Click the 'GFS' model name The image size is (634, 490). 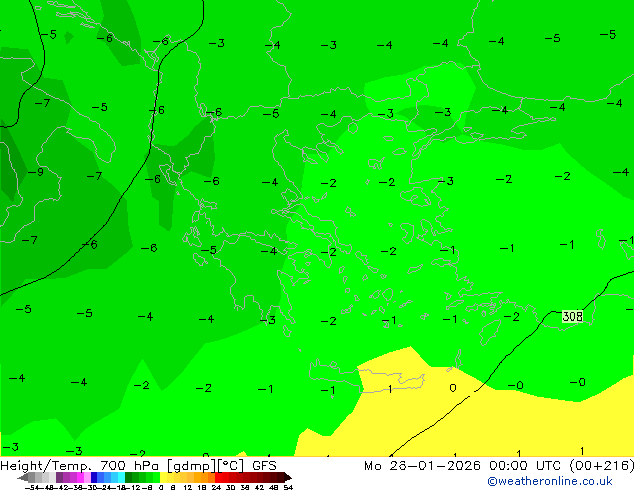click(x=264, y=466)
